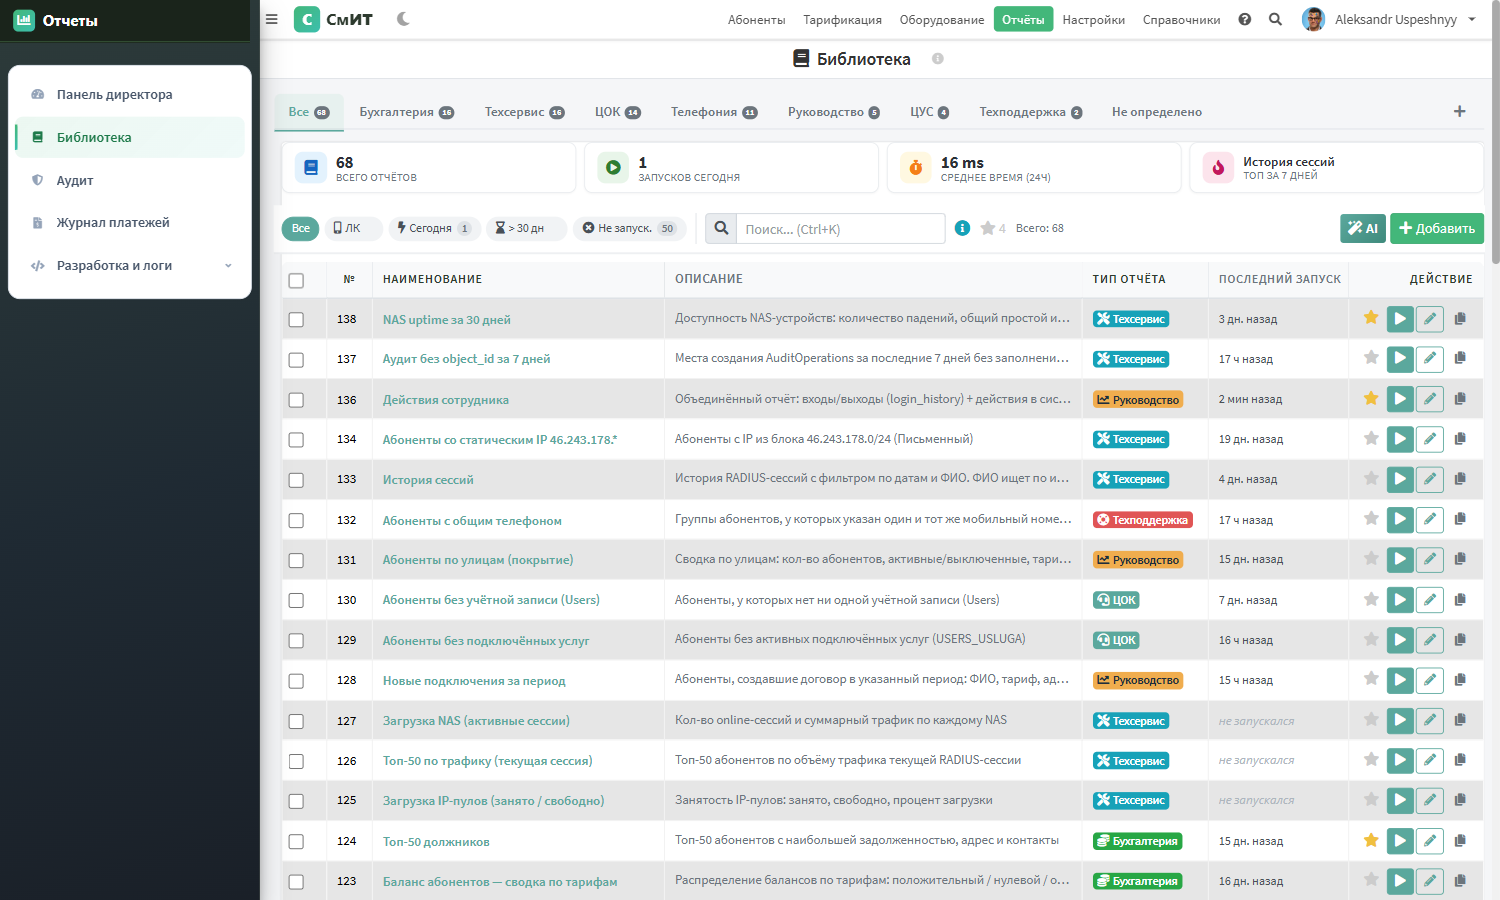
Task: Star report Новые подключения за период
Action: tap(1371, 679)
